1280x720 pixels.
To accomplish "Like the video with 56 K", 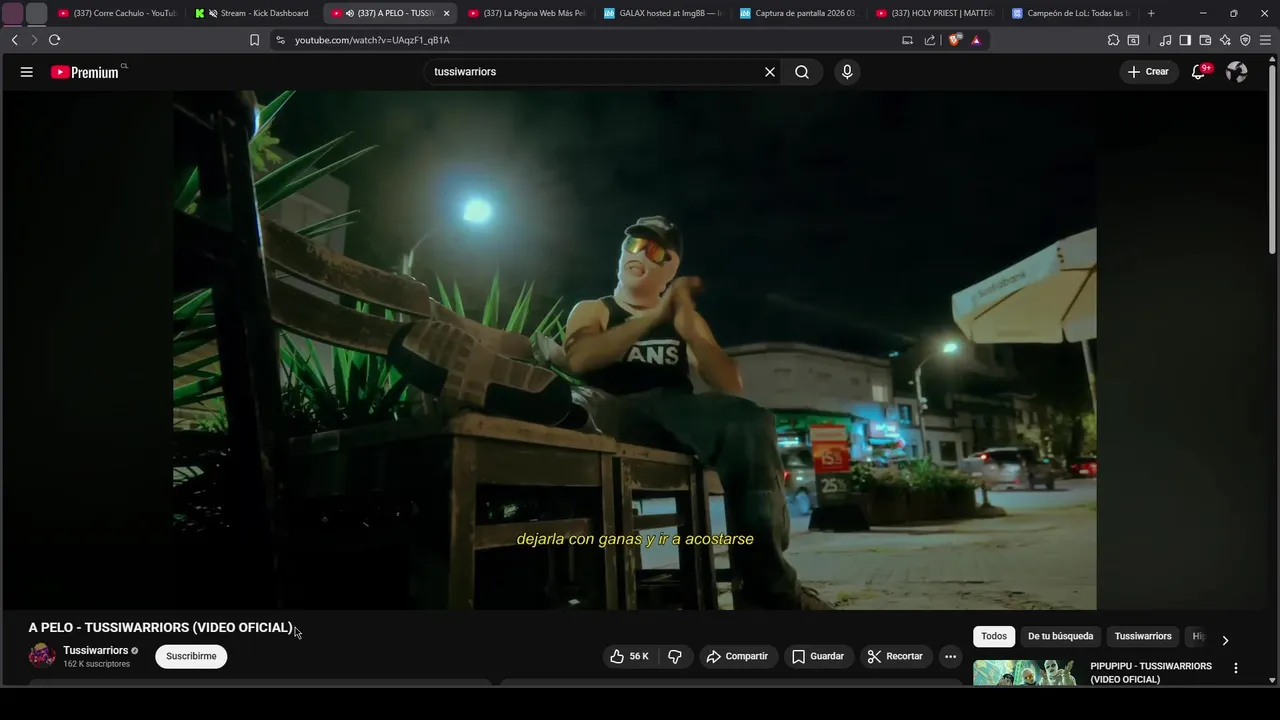I will point(629,656).
